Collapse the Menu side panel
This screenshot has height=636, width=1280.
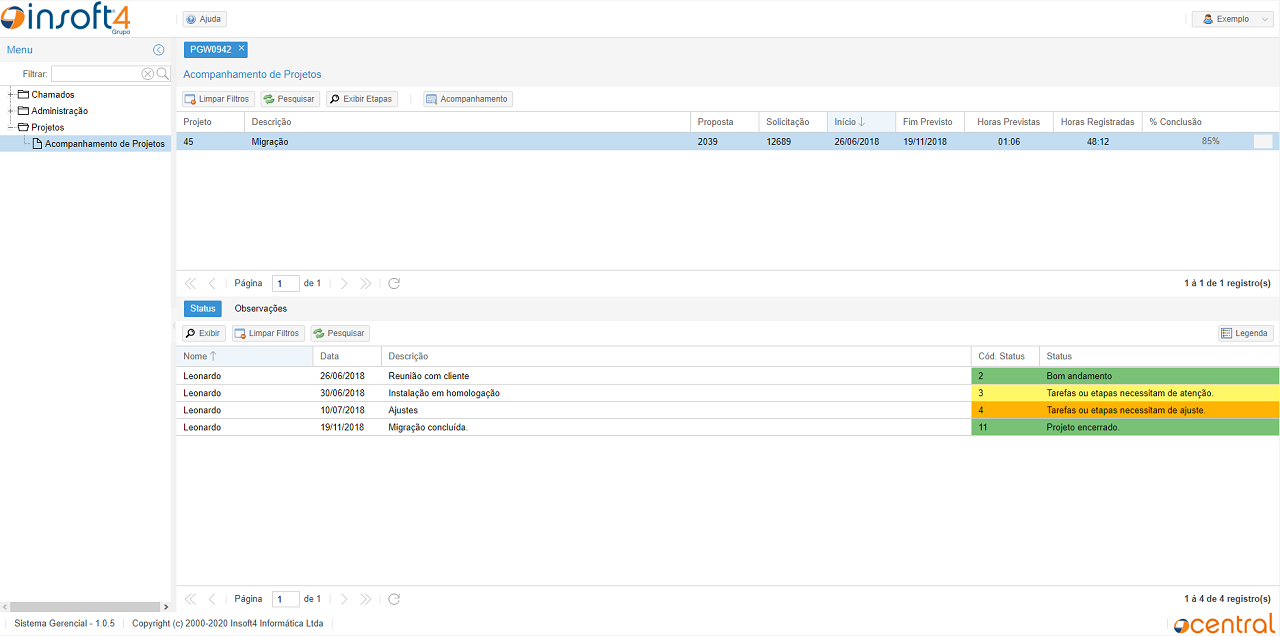(158, 50)
